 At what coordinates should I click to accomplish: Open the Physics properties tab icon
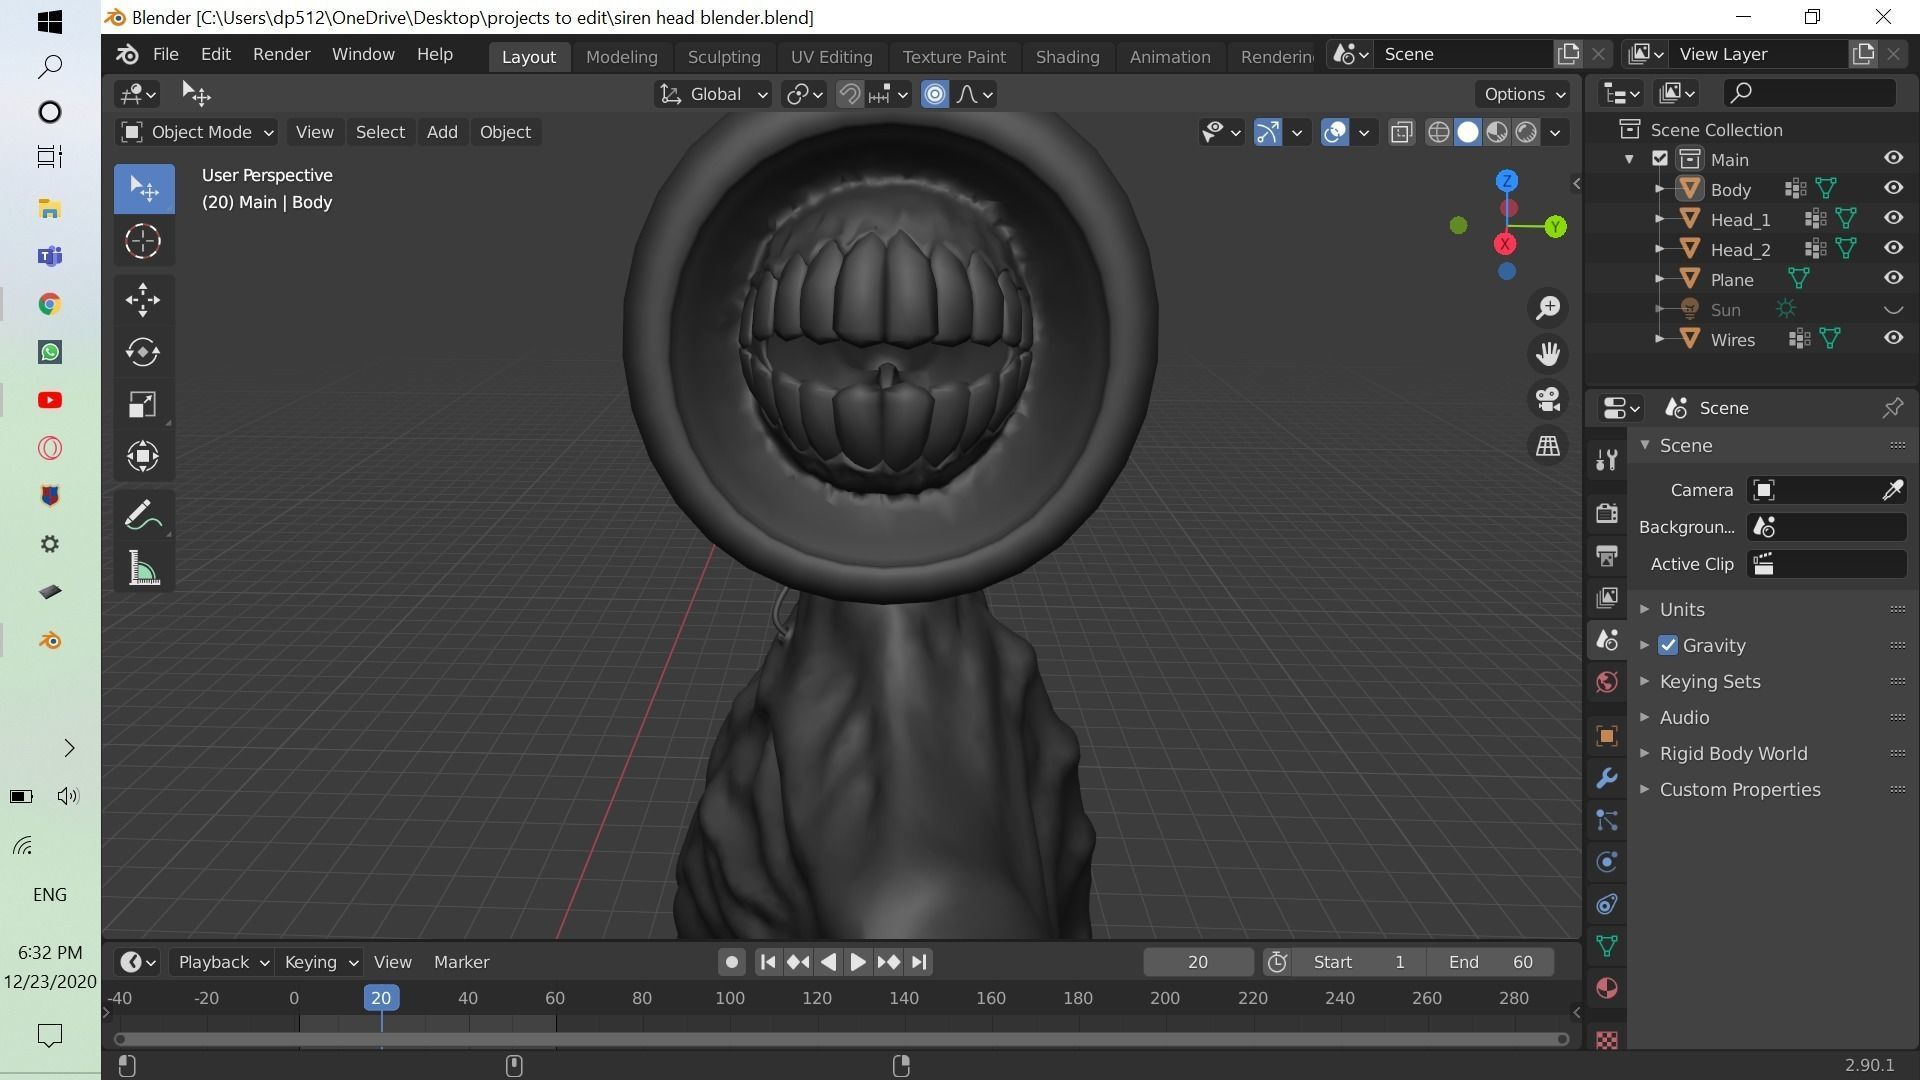point(1607,862)
